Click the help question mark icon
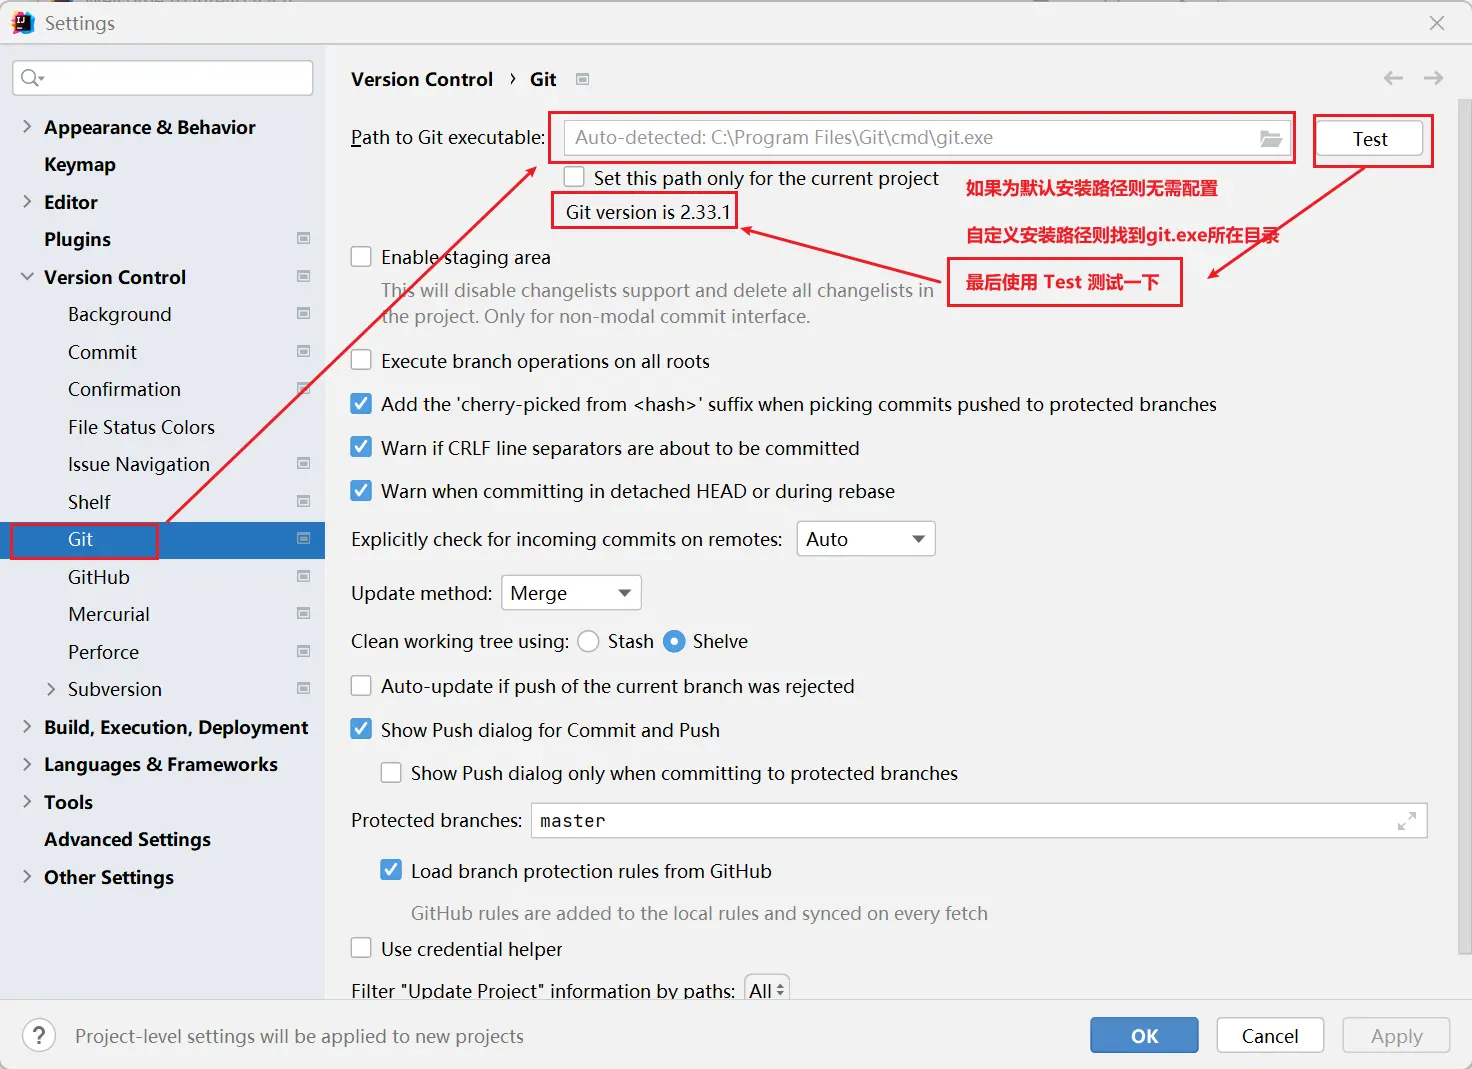The image size is (1472, 1069). pos(39,1036)
